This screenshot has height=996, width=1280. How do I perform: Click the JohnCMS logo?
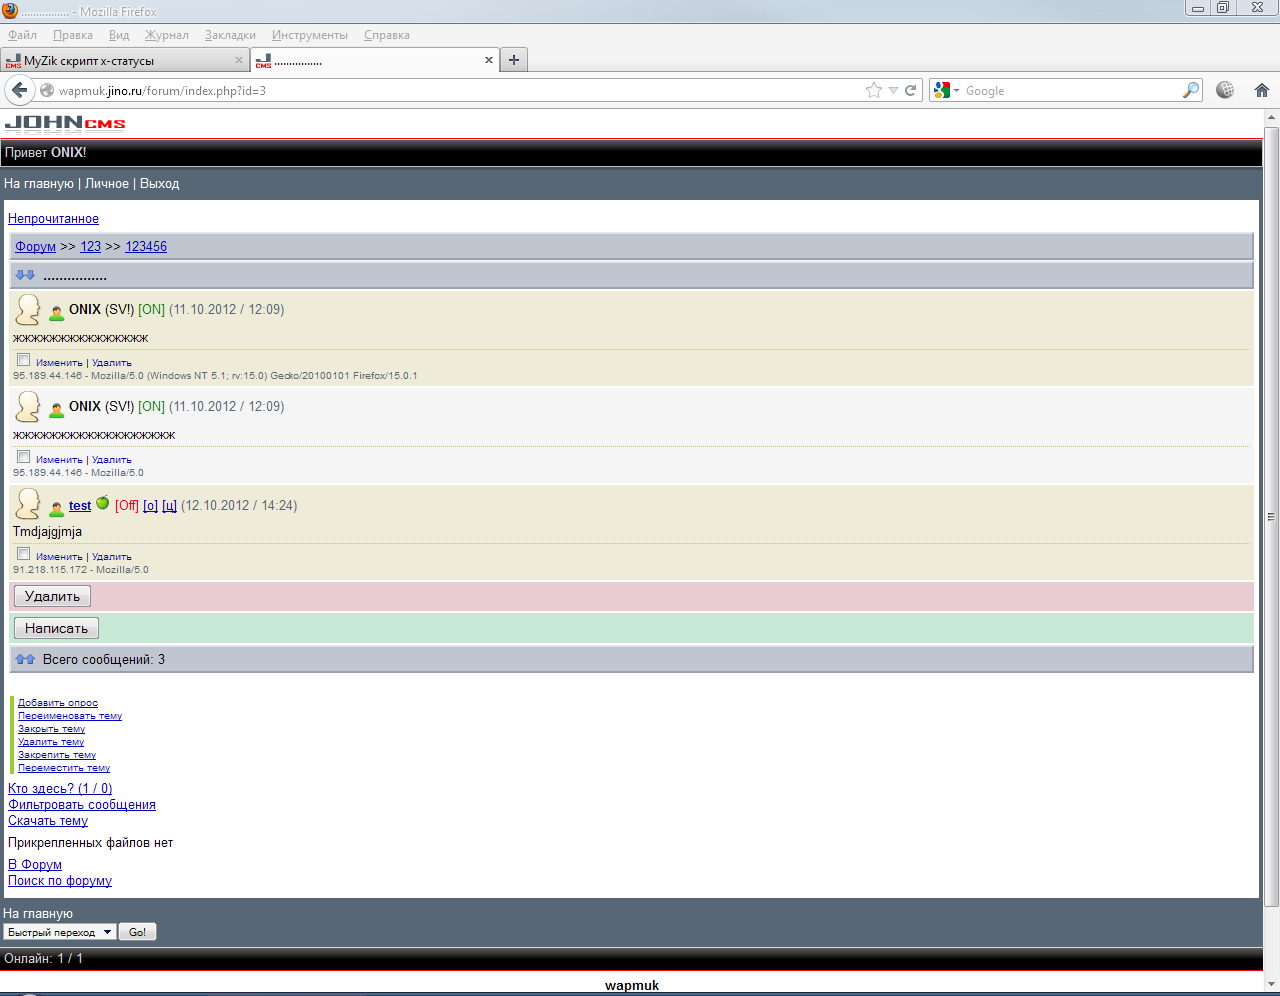pyautogui.click(x=65, y=124)
